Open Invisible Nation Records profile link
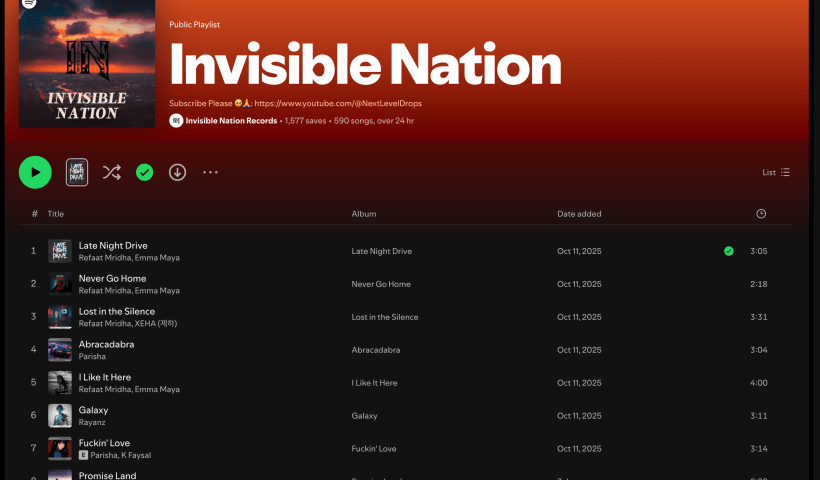The image size is (820, 480). point(231,121)
